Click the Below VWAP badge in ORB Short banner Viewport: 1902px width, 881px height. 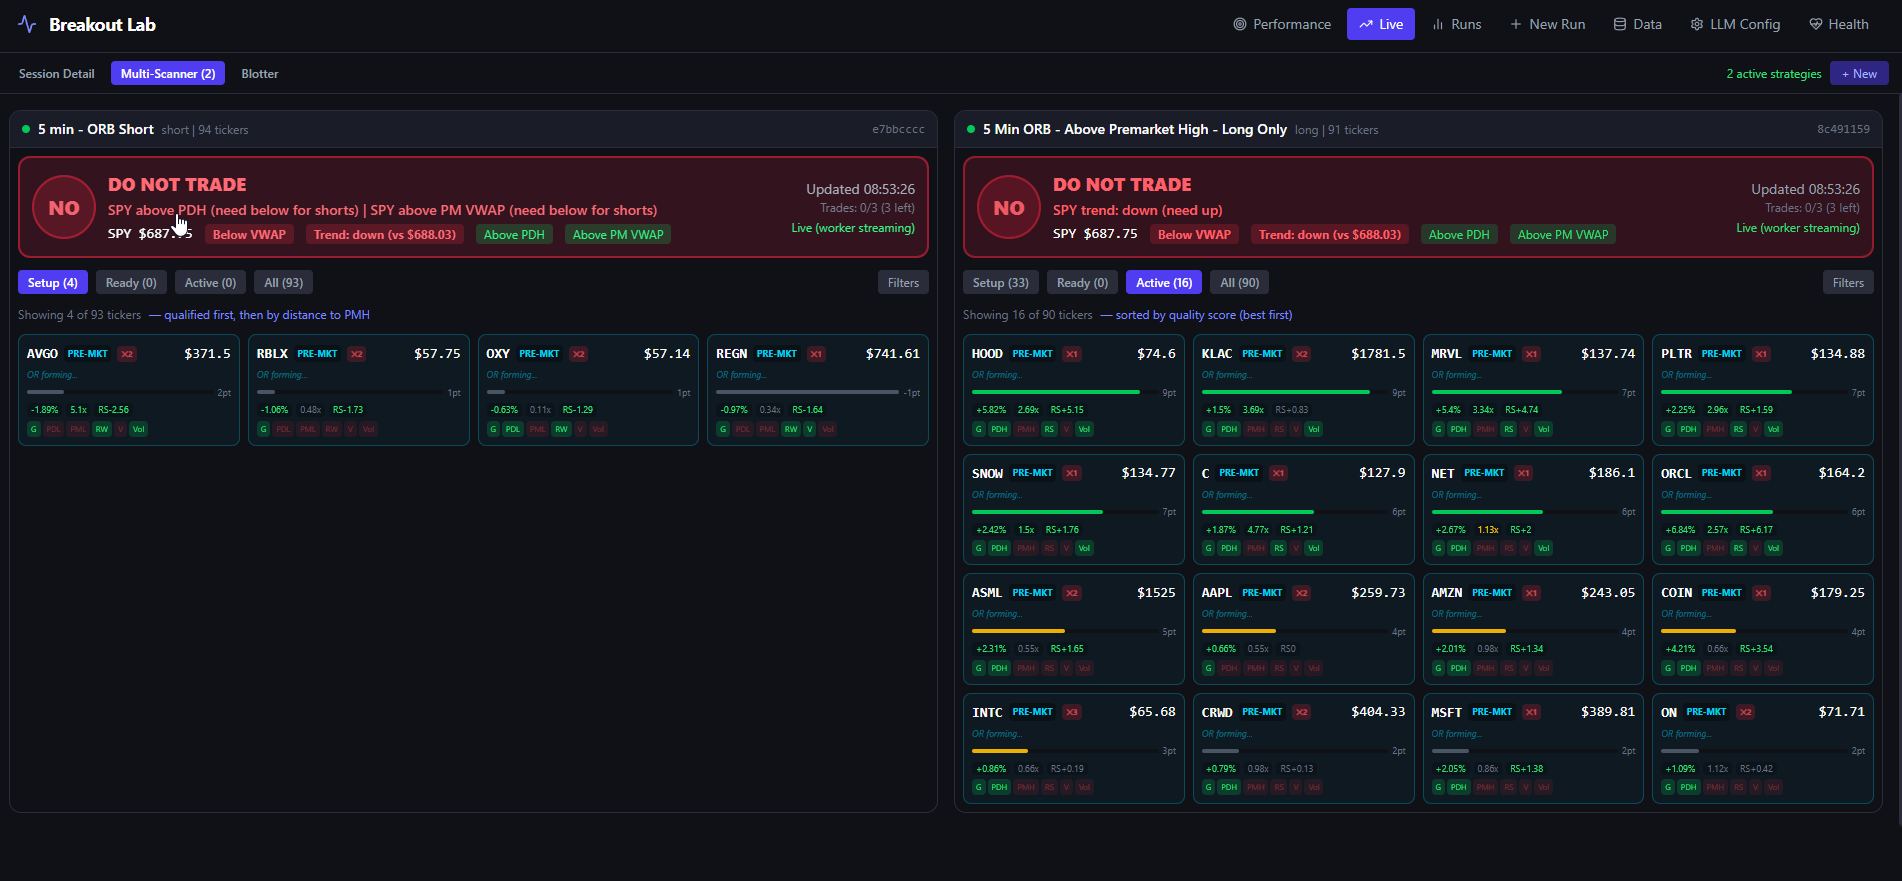click(x=249, y=235)
